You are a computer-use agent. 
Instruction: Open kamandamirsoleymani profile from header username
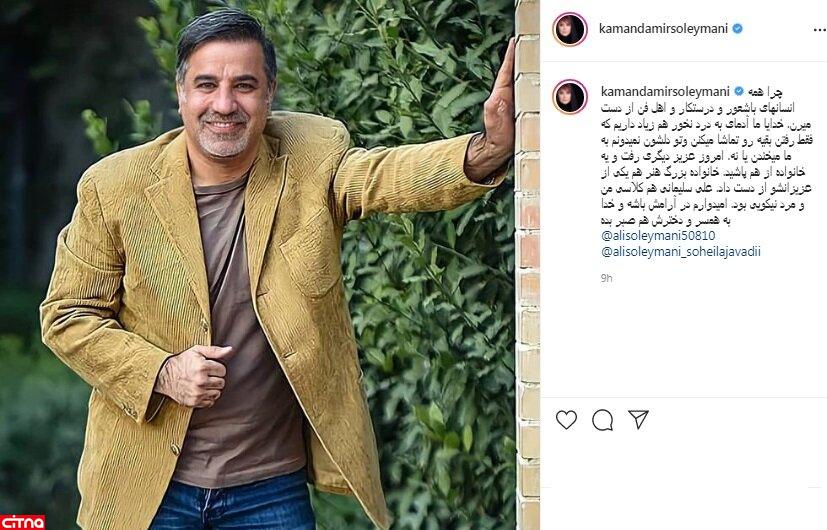tap(663, 28)
